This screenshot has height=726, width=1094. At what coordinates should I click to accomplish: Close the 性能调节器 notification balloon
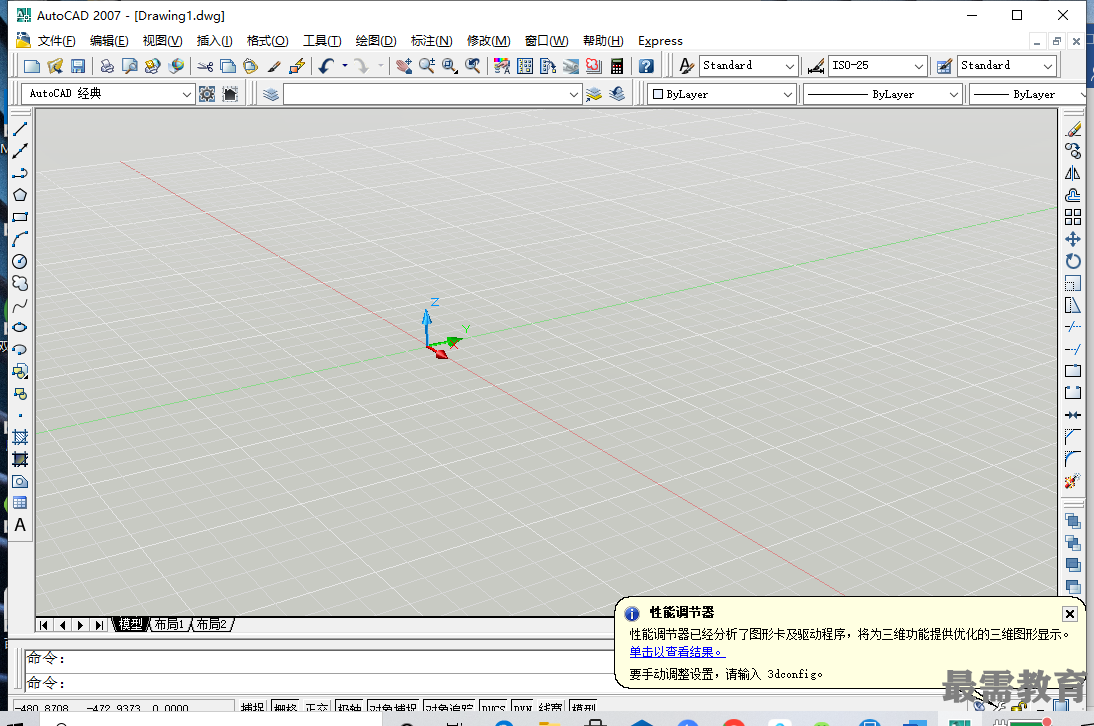pyautogui.click(x=1070, y=614)
